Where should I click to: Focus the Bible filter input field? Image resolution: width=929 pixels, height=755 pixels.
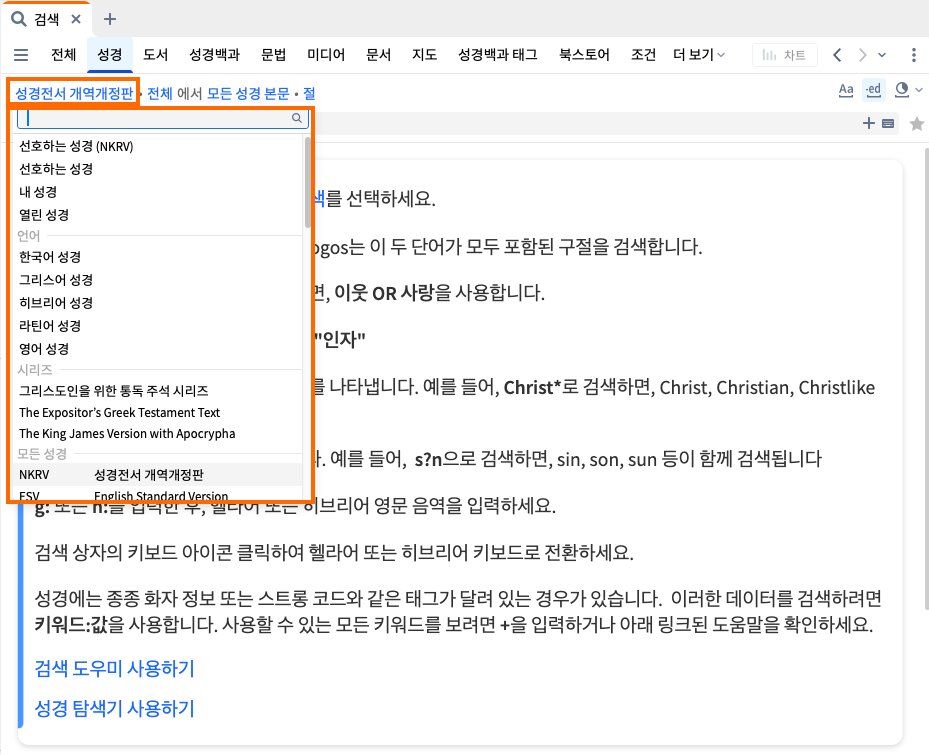(163, 118)
